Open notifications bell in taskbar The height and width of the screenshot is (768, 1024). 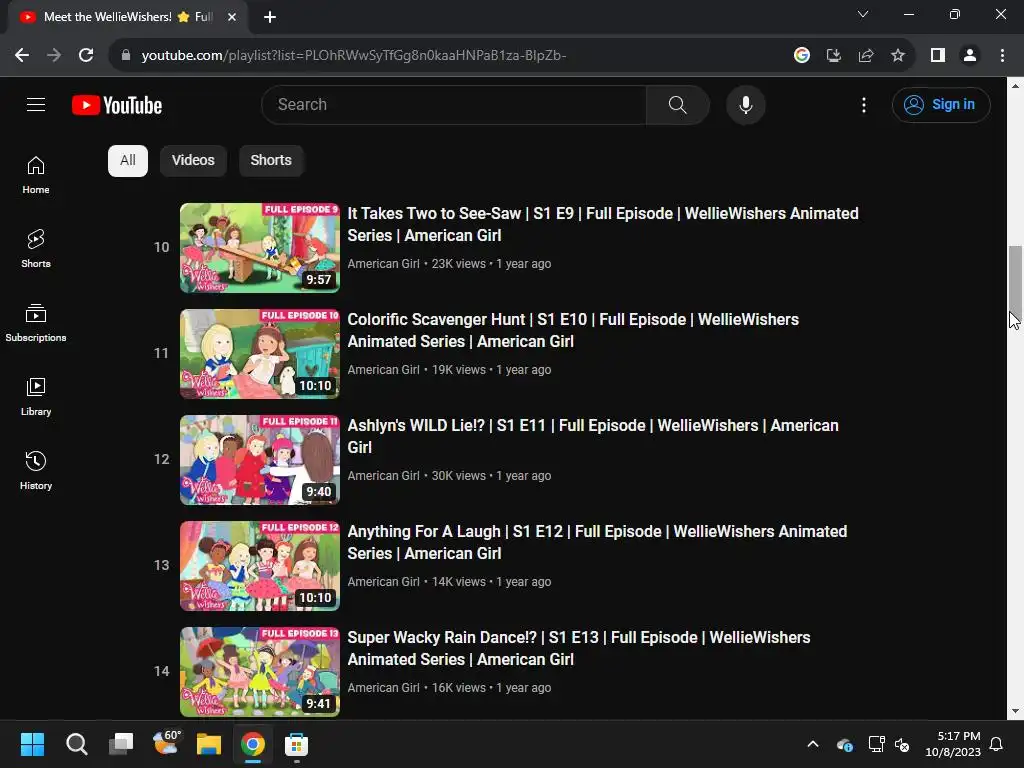[x=997, y=744]
